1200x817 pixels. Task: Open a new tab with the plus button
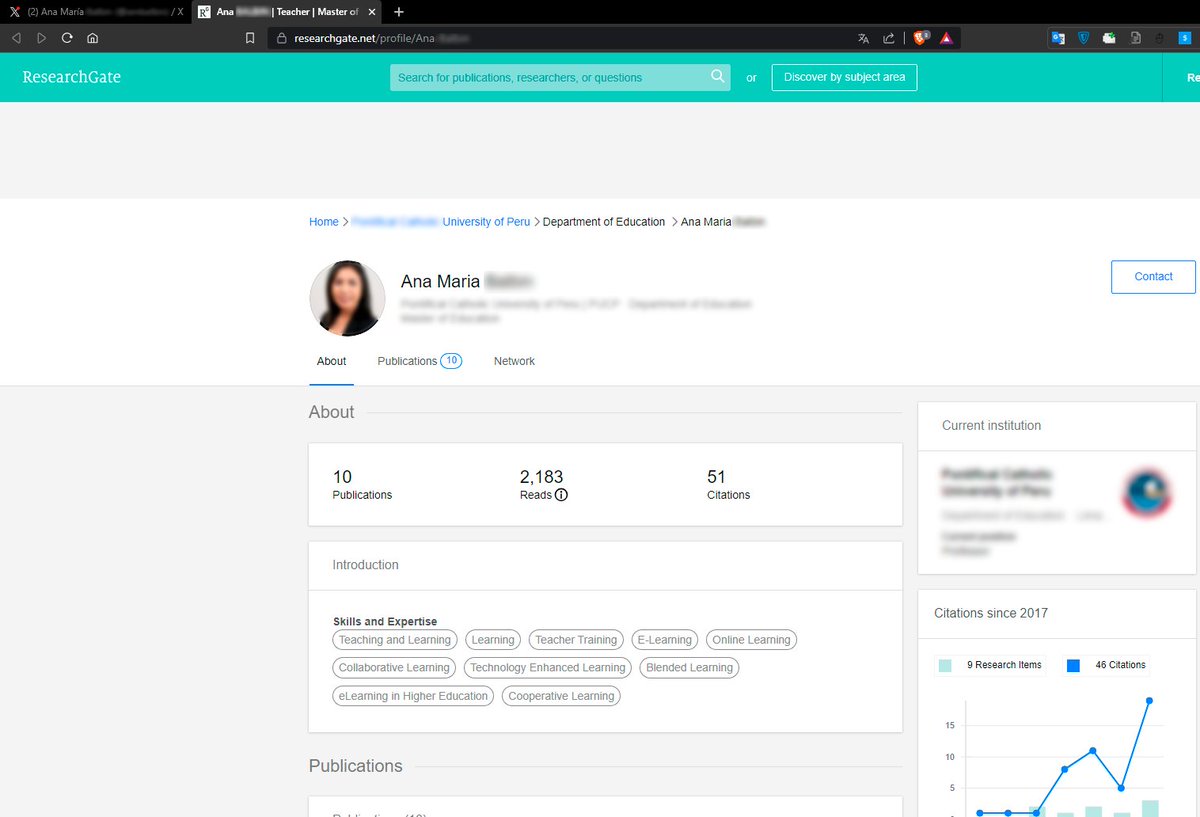pyautogui.click(x=398, y=11)
